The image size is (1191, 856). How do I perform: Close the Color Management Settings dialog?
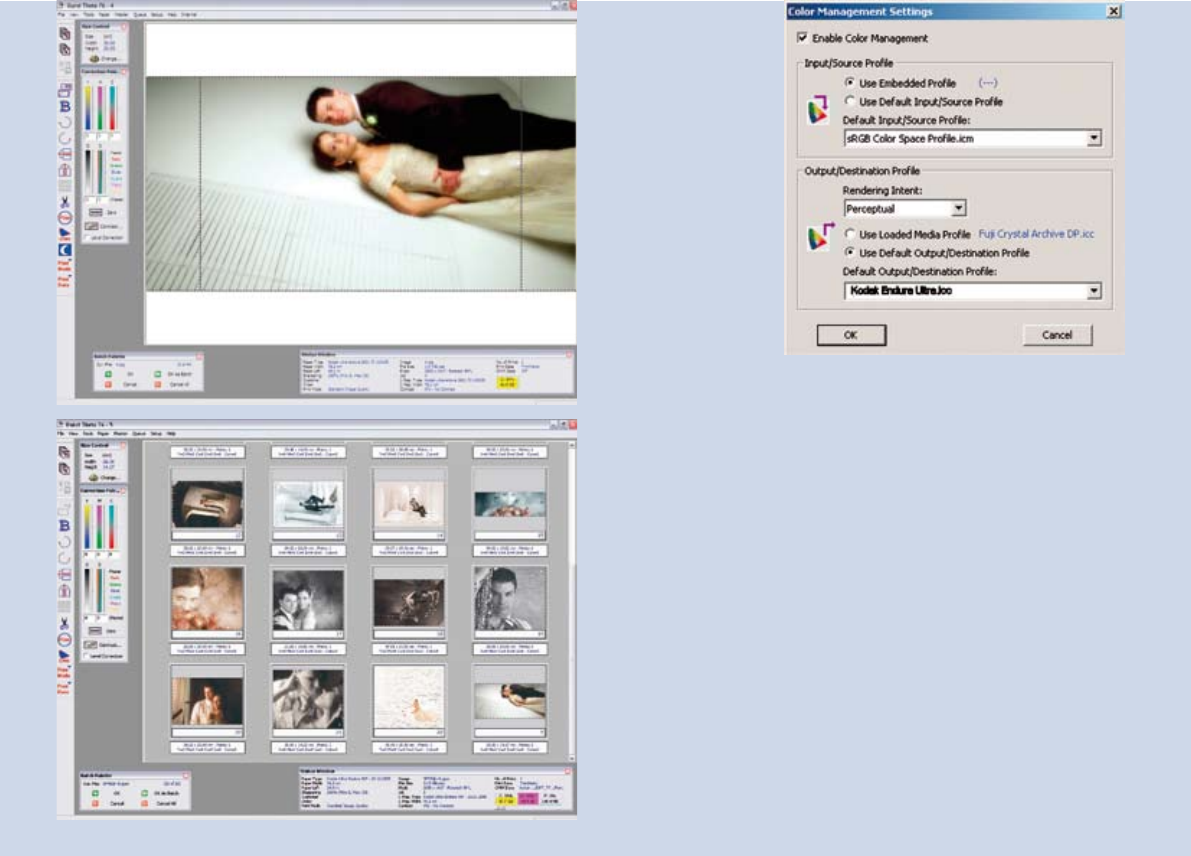1114,11
